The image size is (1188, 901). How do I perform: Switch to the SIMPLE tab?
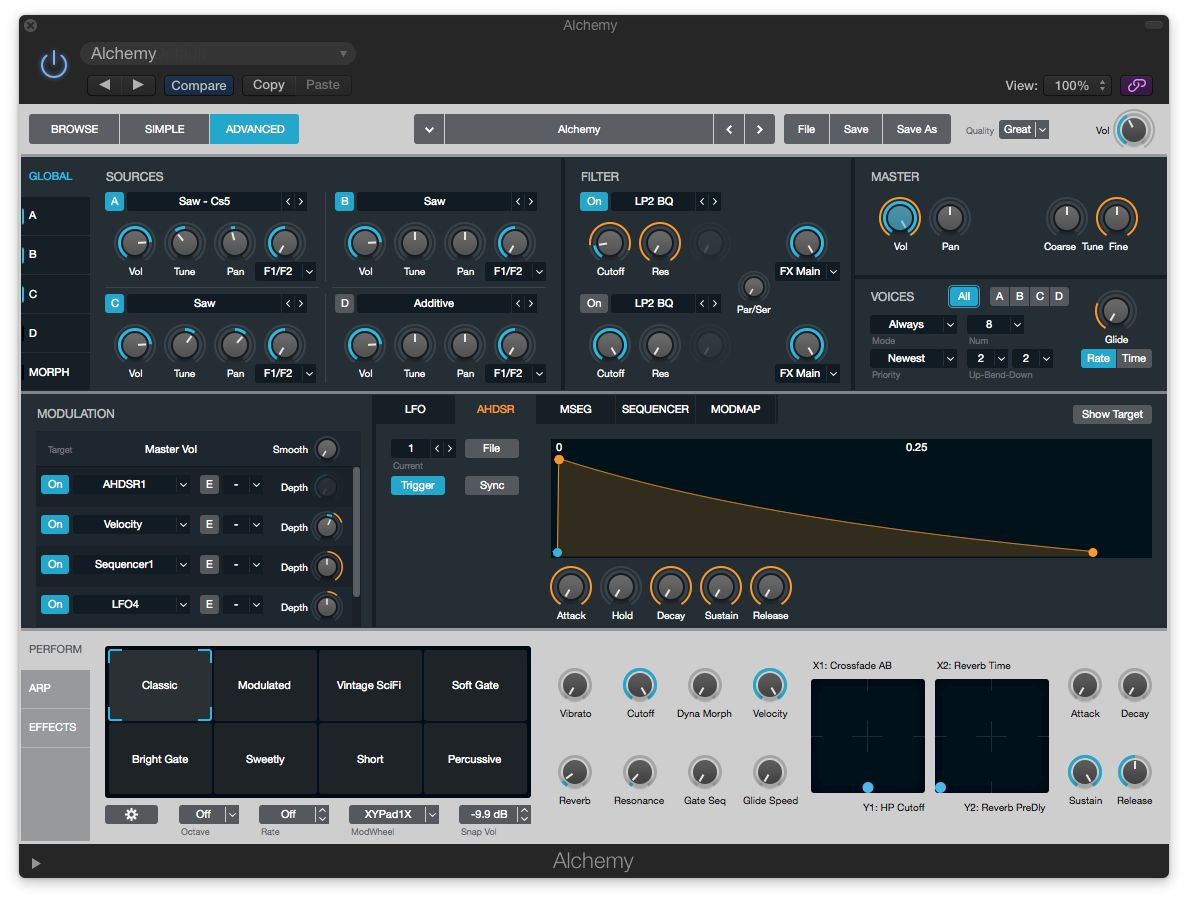[165, 128]
